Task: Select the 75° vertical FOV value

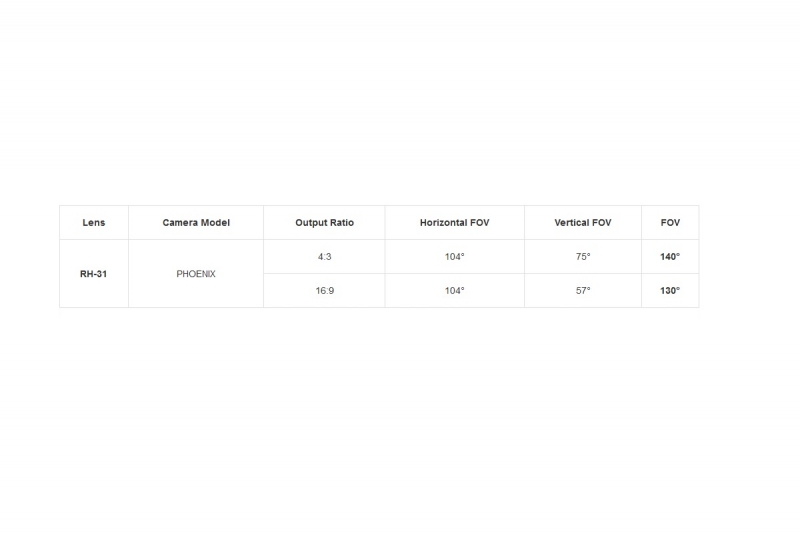Action: click(x=583, y=257)
